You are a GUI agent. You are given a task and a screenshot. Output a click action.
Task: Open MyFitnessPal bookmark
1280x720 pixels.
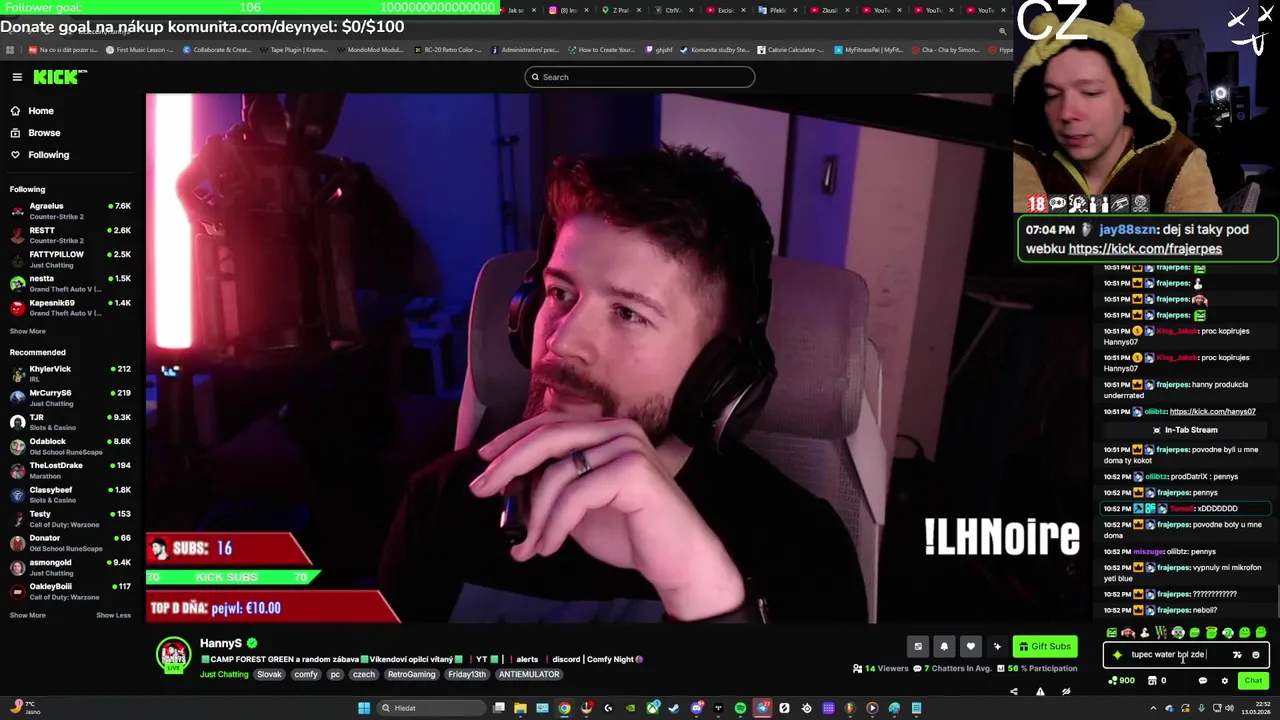click(x=868, y=49)
